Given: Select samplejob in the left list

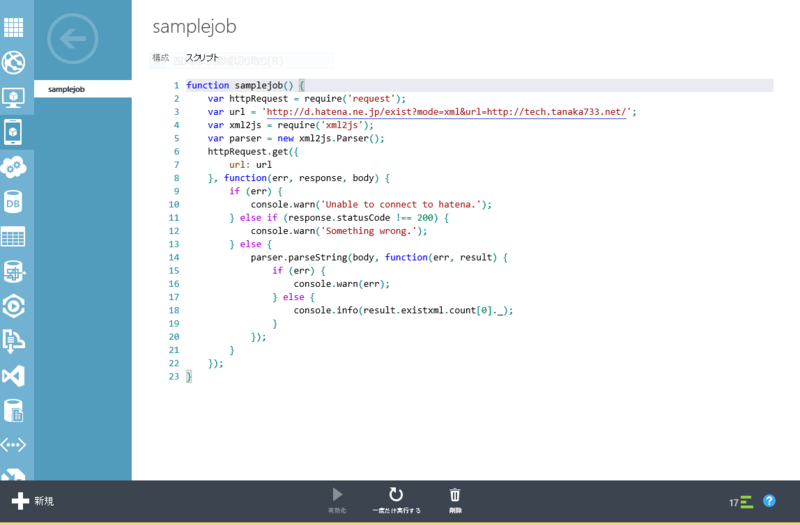Looking at the screenshot, I should [x=83, y=89].
